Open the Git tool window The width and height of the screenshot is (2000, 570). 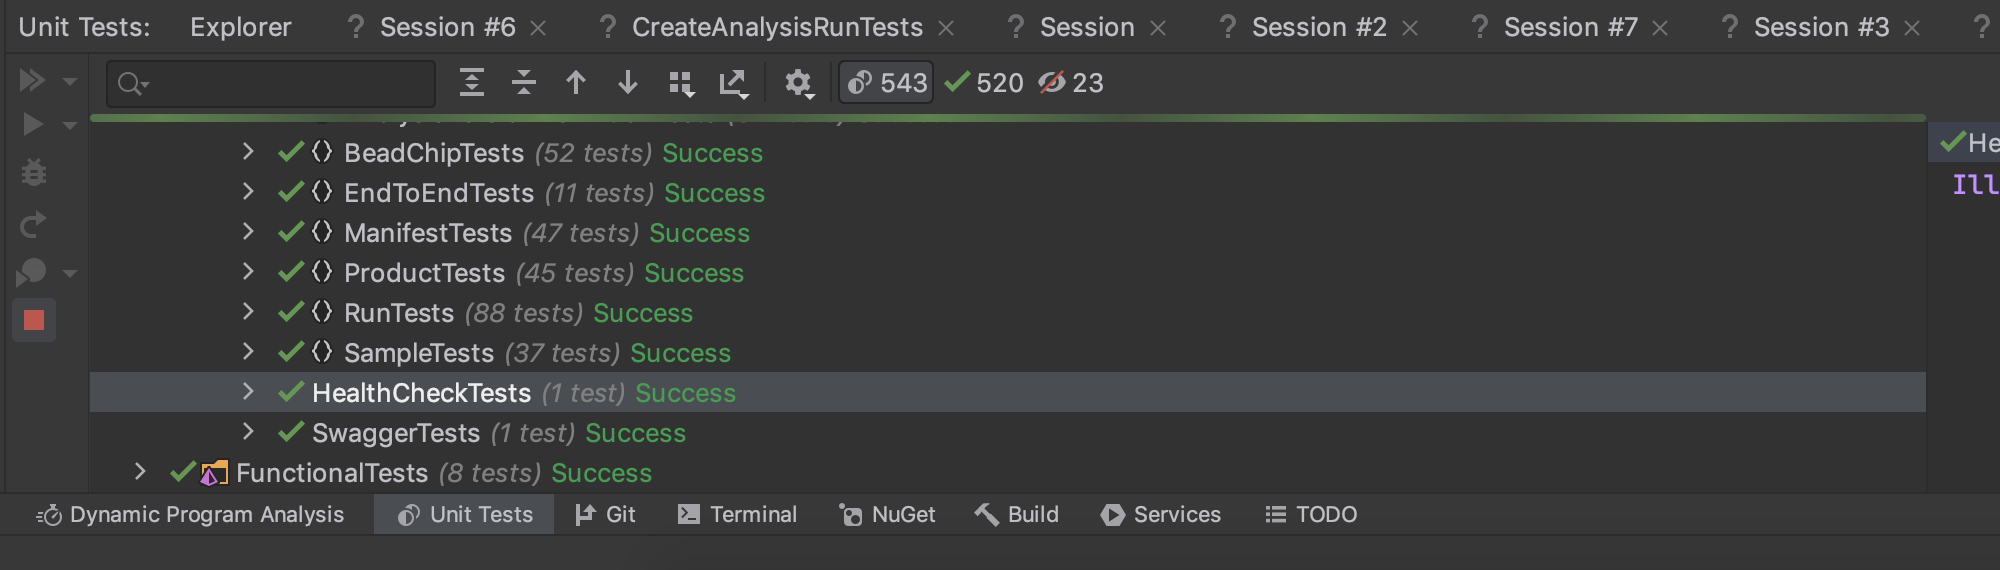coord(606,514)
